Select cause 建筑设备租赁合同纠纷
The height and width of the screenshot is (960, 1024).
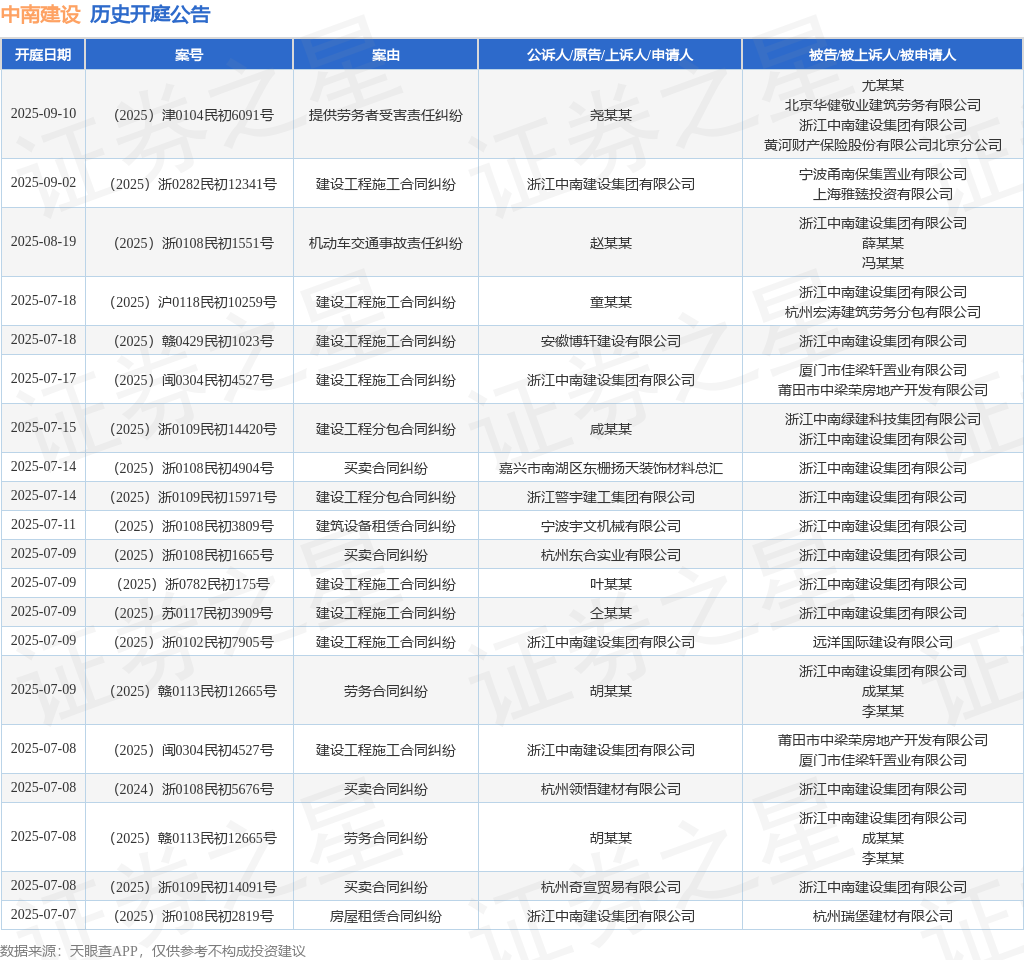385,526
